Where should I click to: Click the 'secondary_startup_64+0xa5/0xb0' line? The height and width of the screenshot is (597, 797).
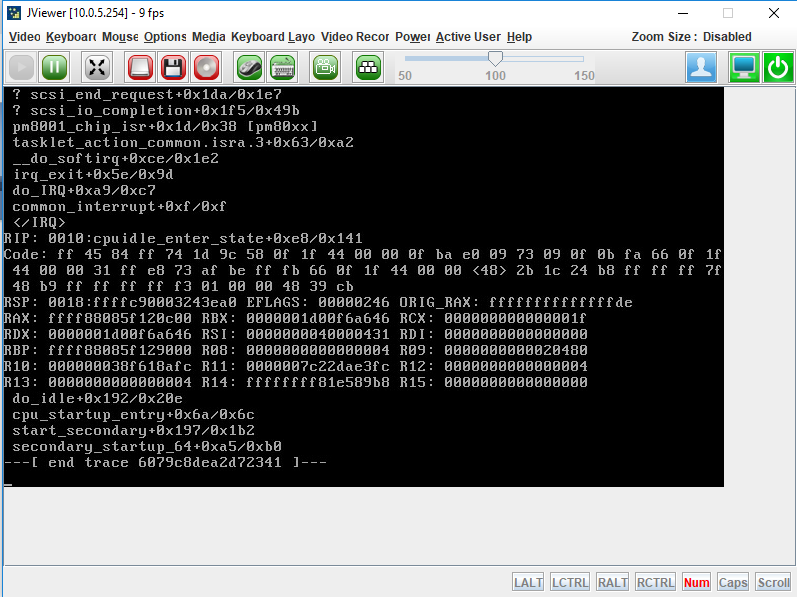[x=147, y=447]
